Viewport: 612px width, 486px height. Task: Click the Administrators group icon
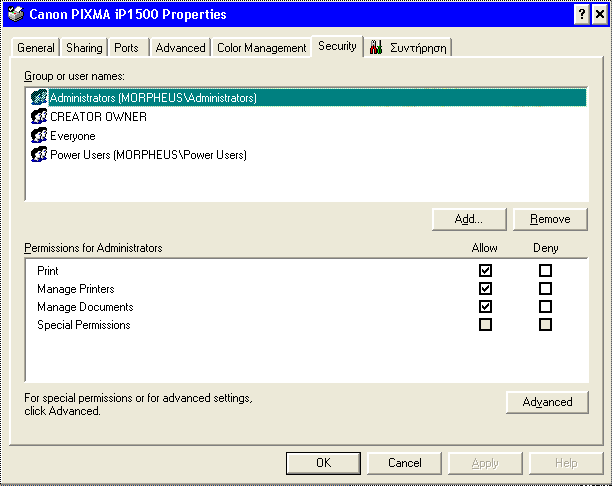click(39, 97)
